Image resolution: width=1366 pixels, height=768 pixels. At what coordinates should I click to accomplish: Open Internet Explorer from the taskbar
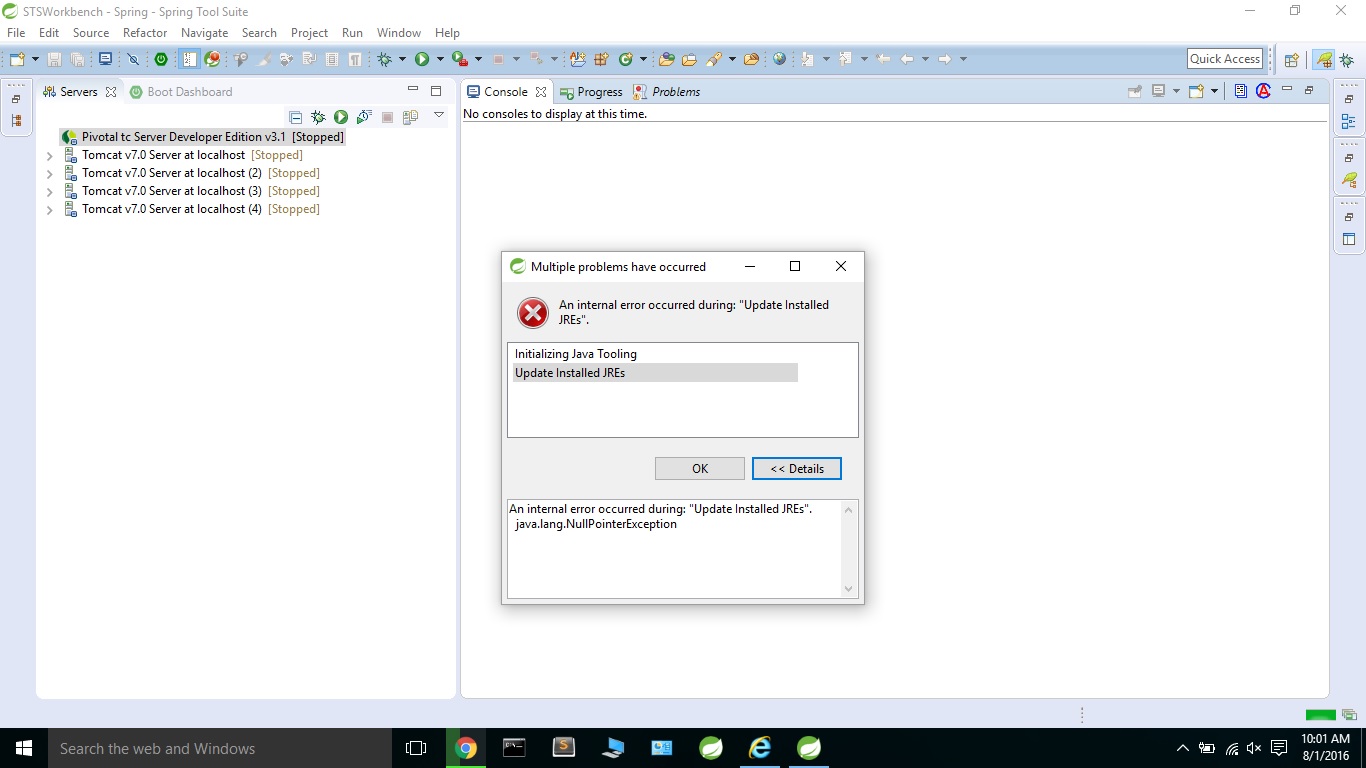coord(761,748)
